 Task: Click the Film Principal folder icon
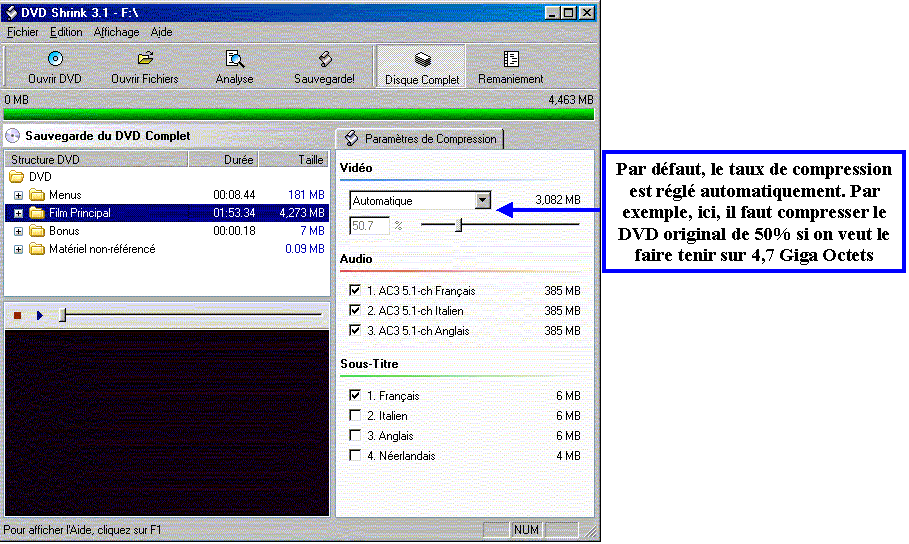pos(37,213)
